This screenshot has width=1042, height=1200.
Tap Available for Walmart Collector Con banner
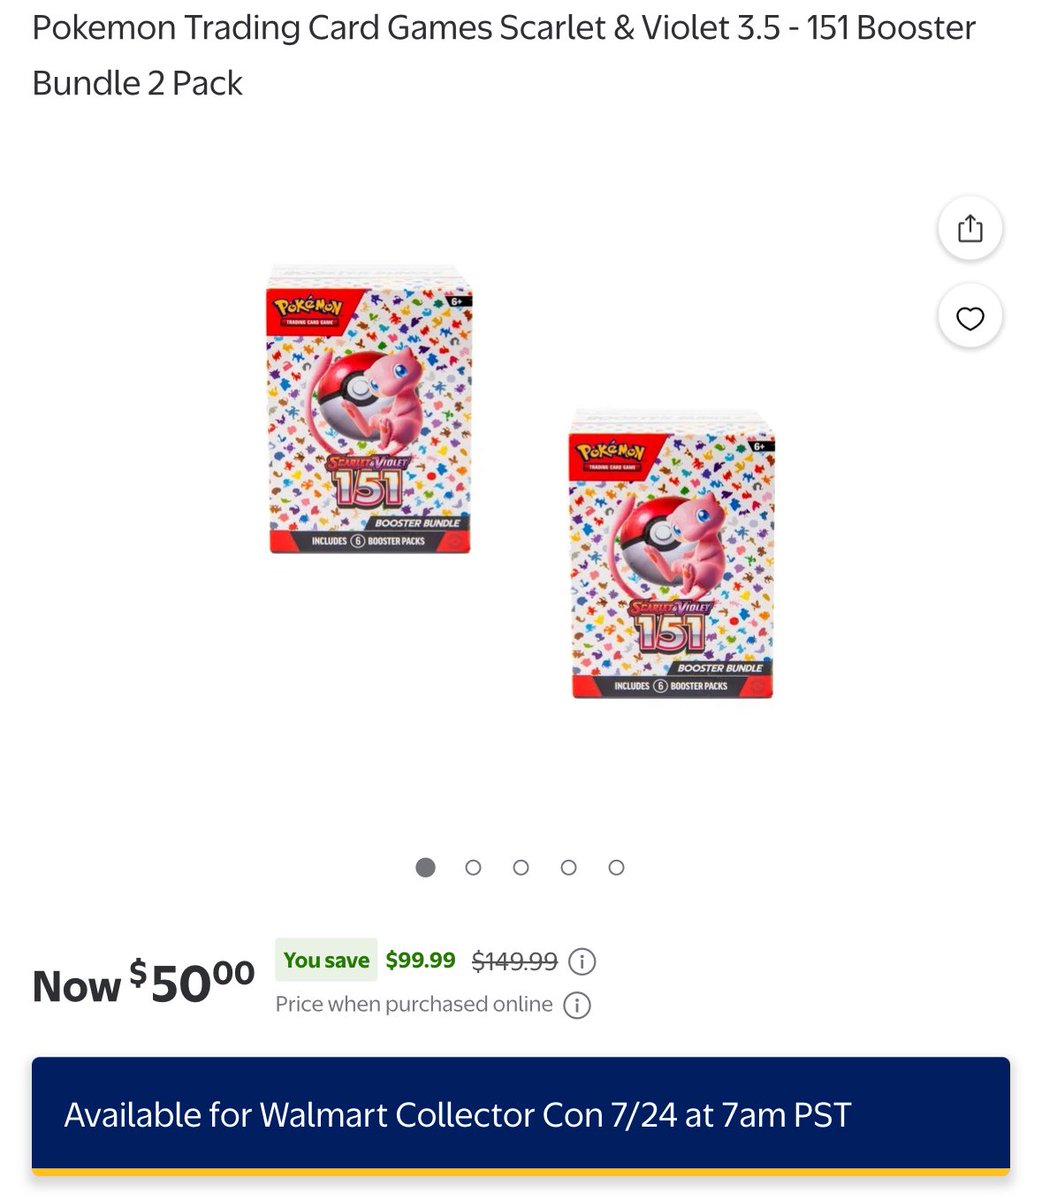point(521,1115)
